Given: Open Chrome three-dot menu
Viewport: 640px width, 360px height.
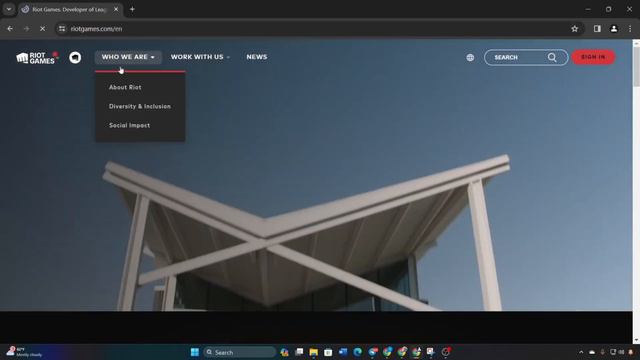Looking at the screenshot, I should click(x=630, y=29).
